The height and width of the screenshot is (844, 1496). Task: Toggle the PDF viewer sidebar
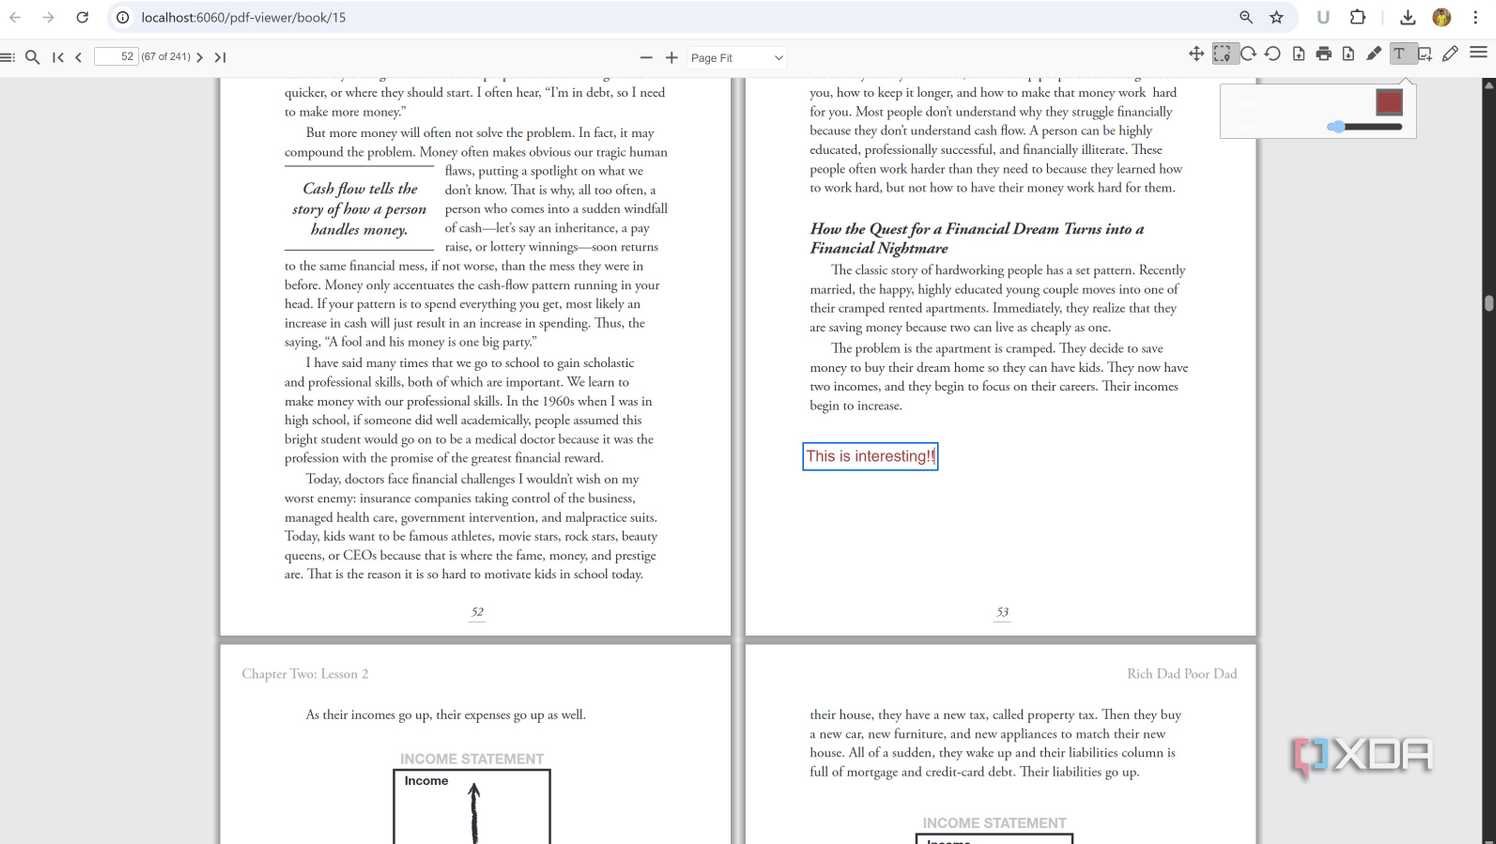[x=8, y=57]
